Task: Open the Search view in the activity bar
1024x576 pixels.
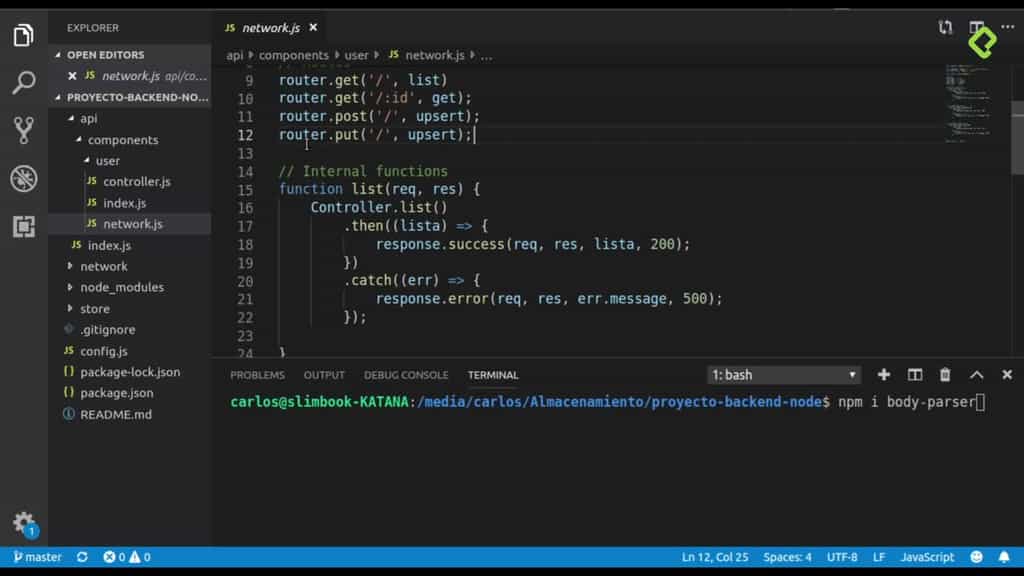Action: tap(24, 83)
